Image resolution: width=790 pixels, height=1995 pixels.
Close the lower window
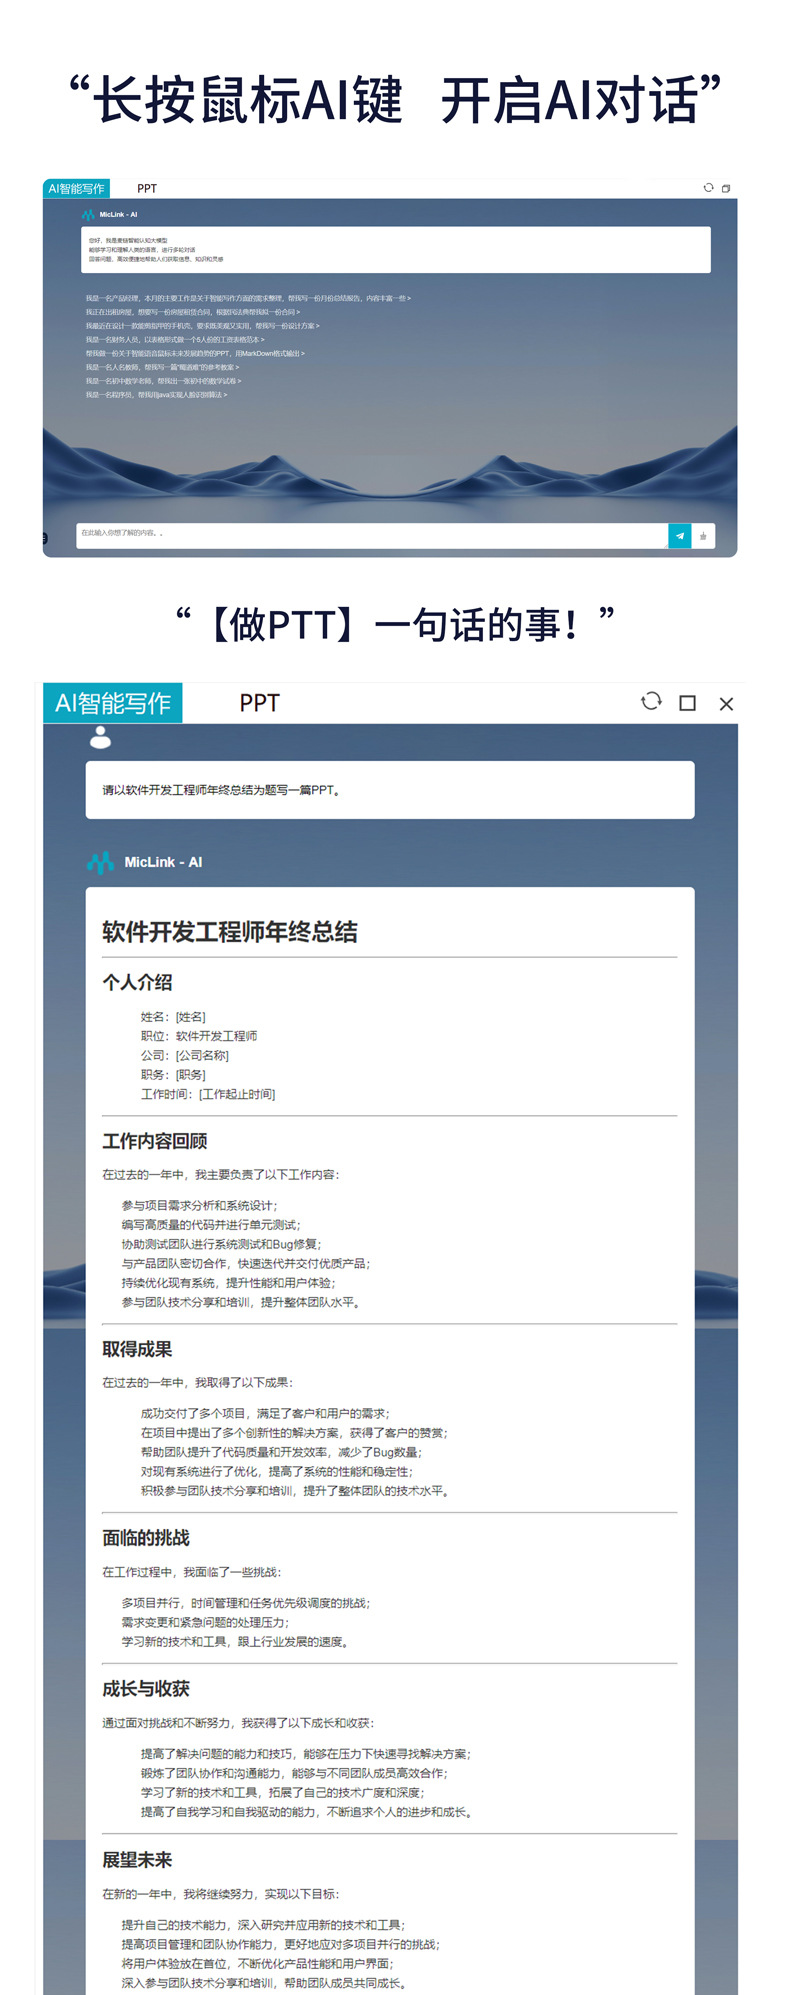coord(726,704)
